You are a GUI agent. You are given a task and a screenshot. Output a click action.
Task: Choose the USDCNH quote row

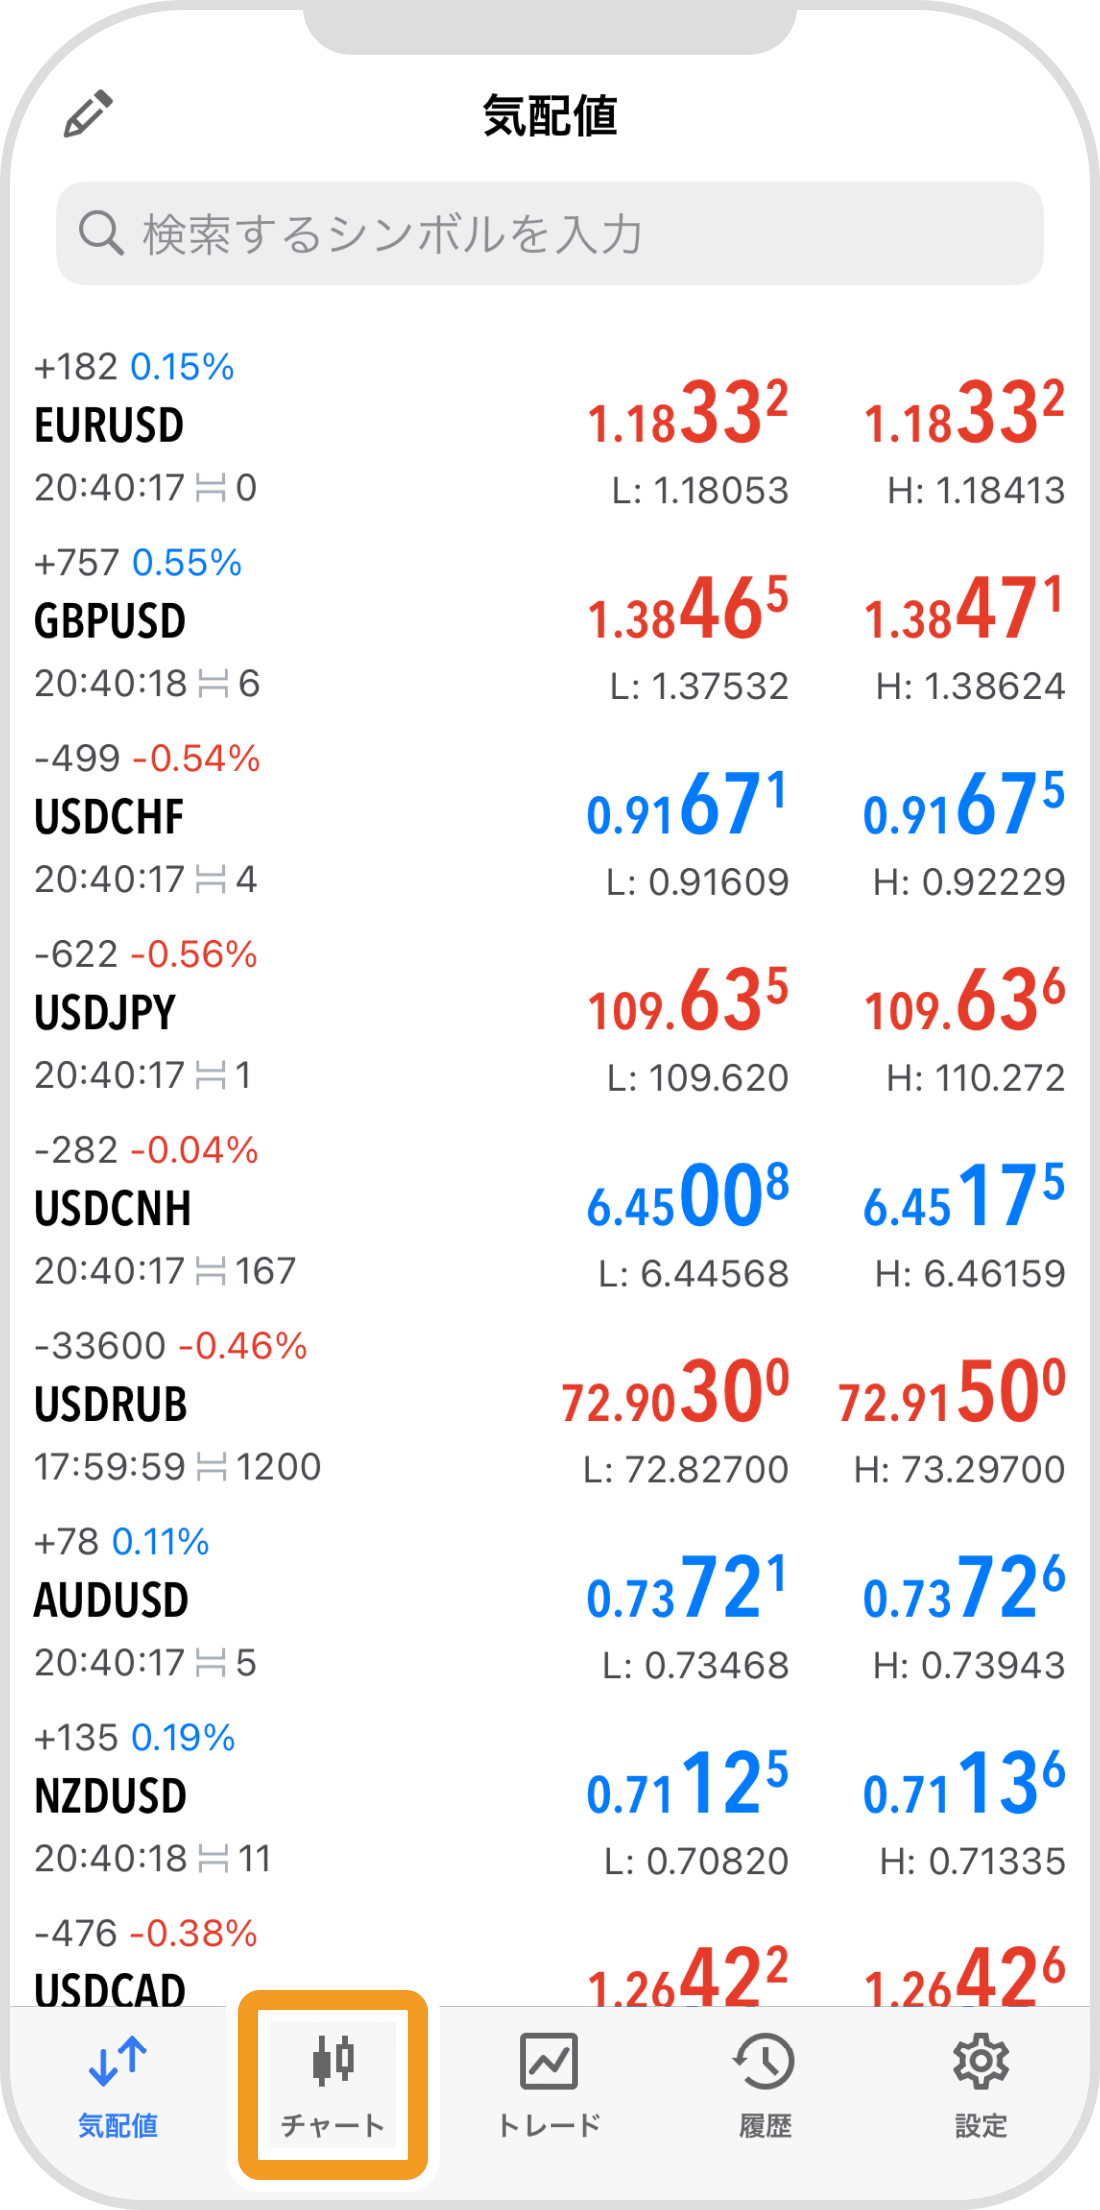coord(550,1213)
